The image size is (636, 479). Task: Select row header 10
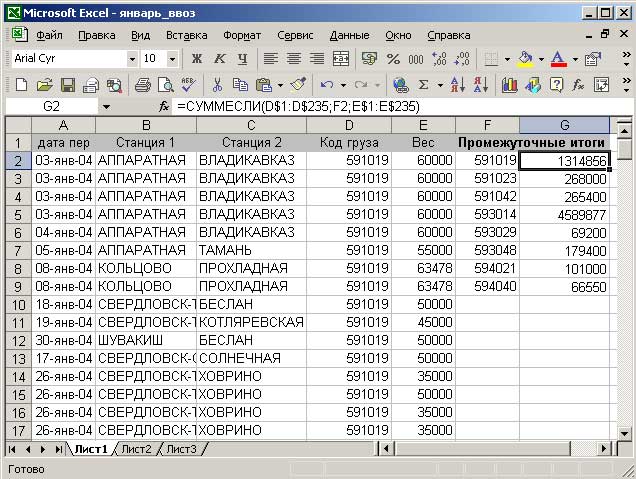click(17, 304)
